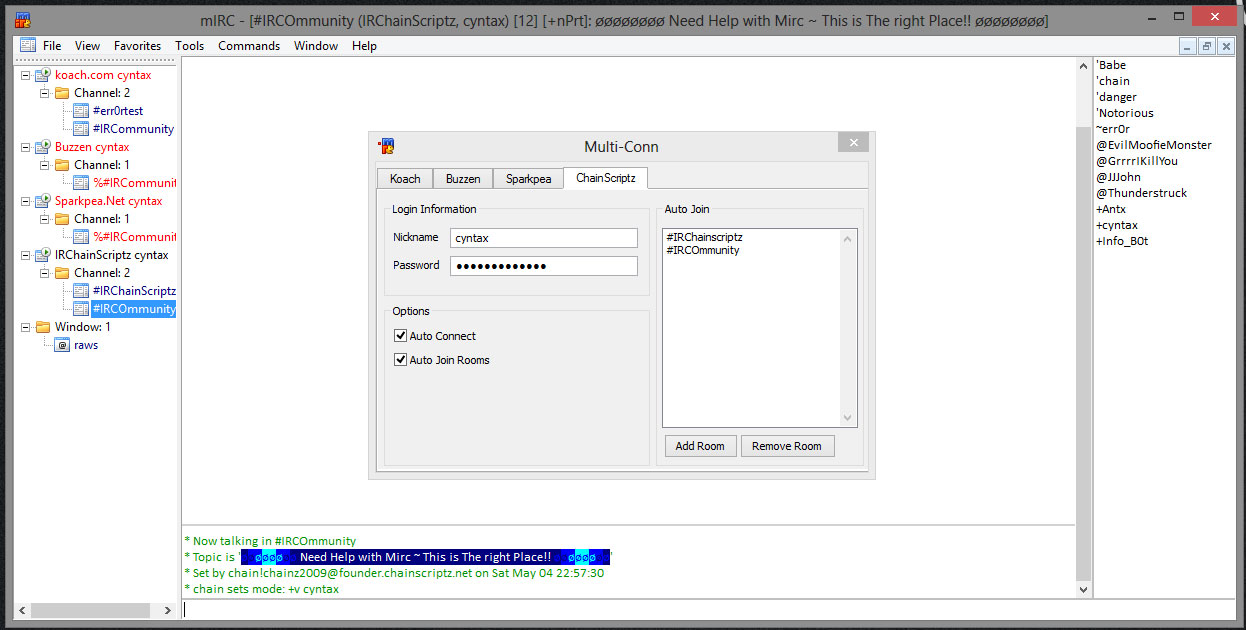Restore the channel window via menu bar button
The height and width of the screenshot is (630, 1246).
1206,46
